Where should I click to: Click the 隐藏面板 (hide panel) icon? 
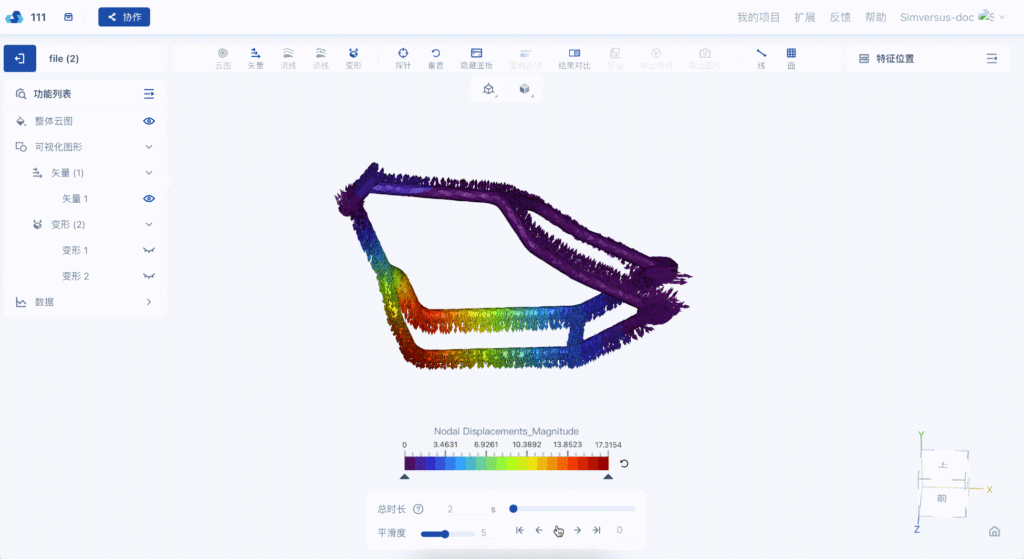point(476,57)
